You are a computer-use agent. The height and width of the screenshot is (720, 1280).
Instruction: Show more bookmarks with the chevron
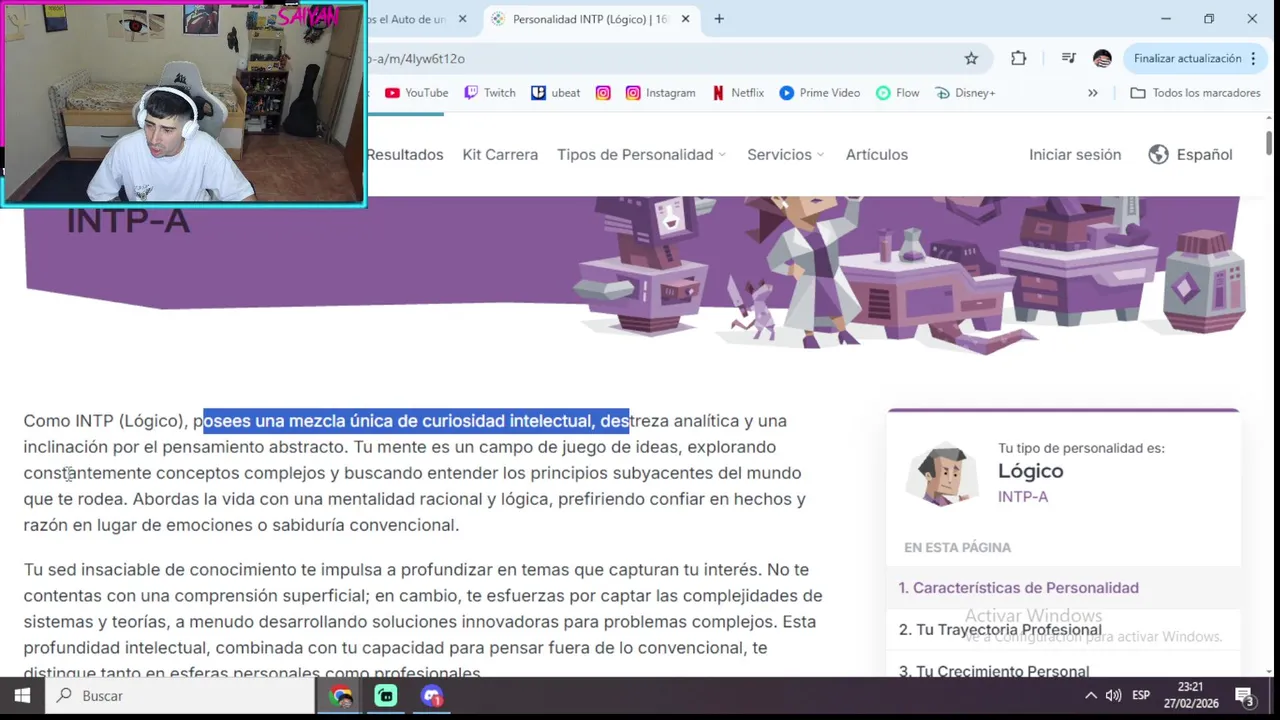point(1093,93)
